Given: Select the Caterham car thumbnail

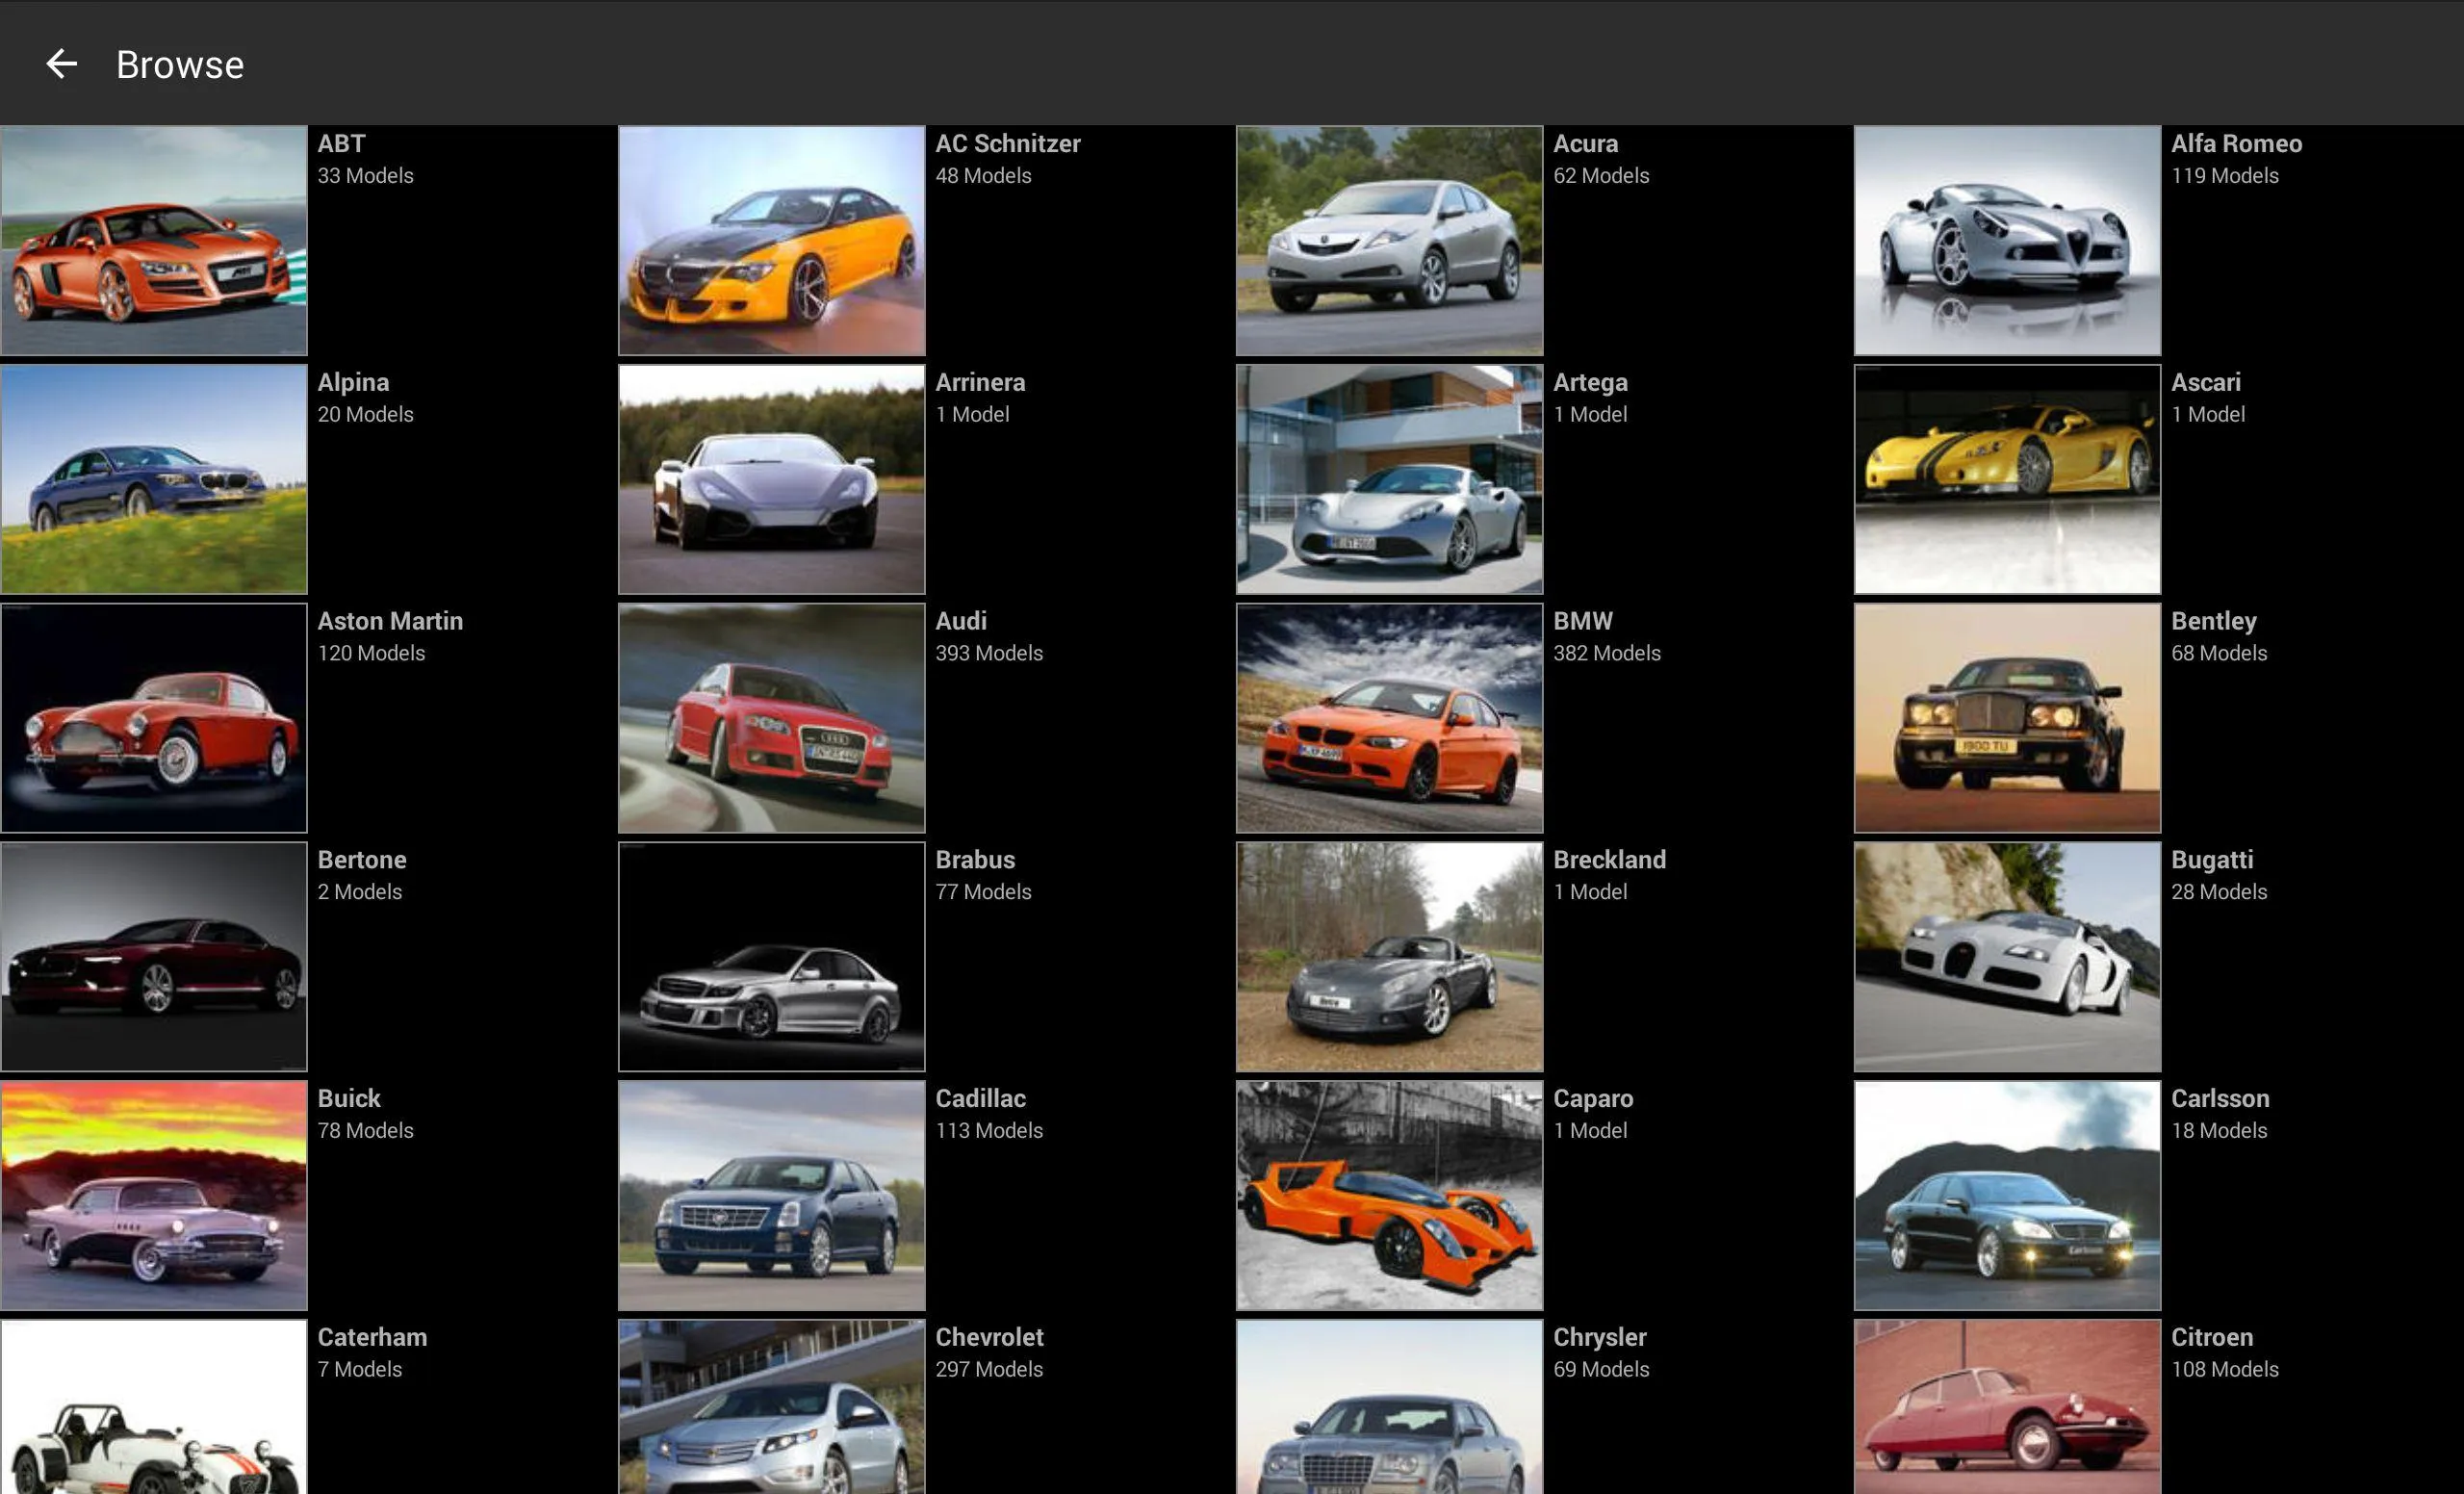Looking at the screenshot, I should [x=154, y=1407].
